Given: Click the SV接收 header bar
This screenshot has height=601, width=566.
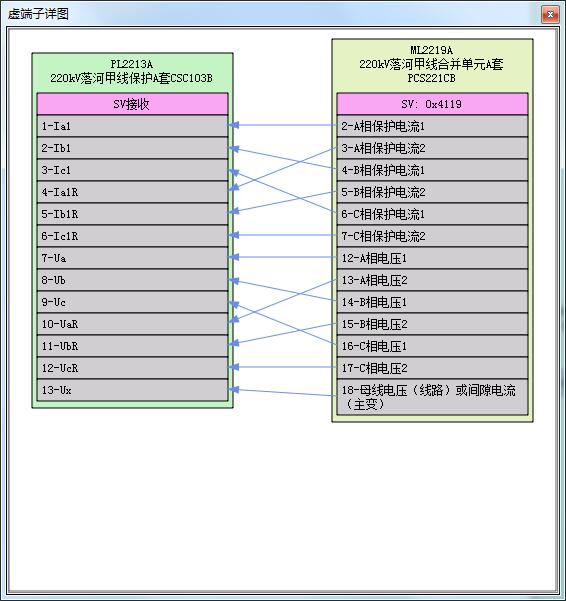Looking at the screenshot, I should pyautogui.click(x=133, y=104).
